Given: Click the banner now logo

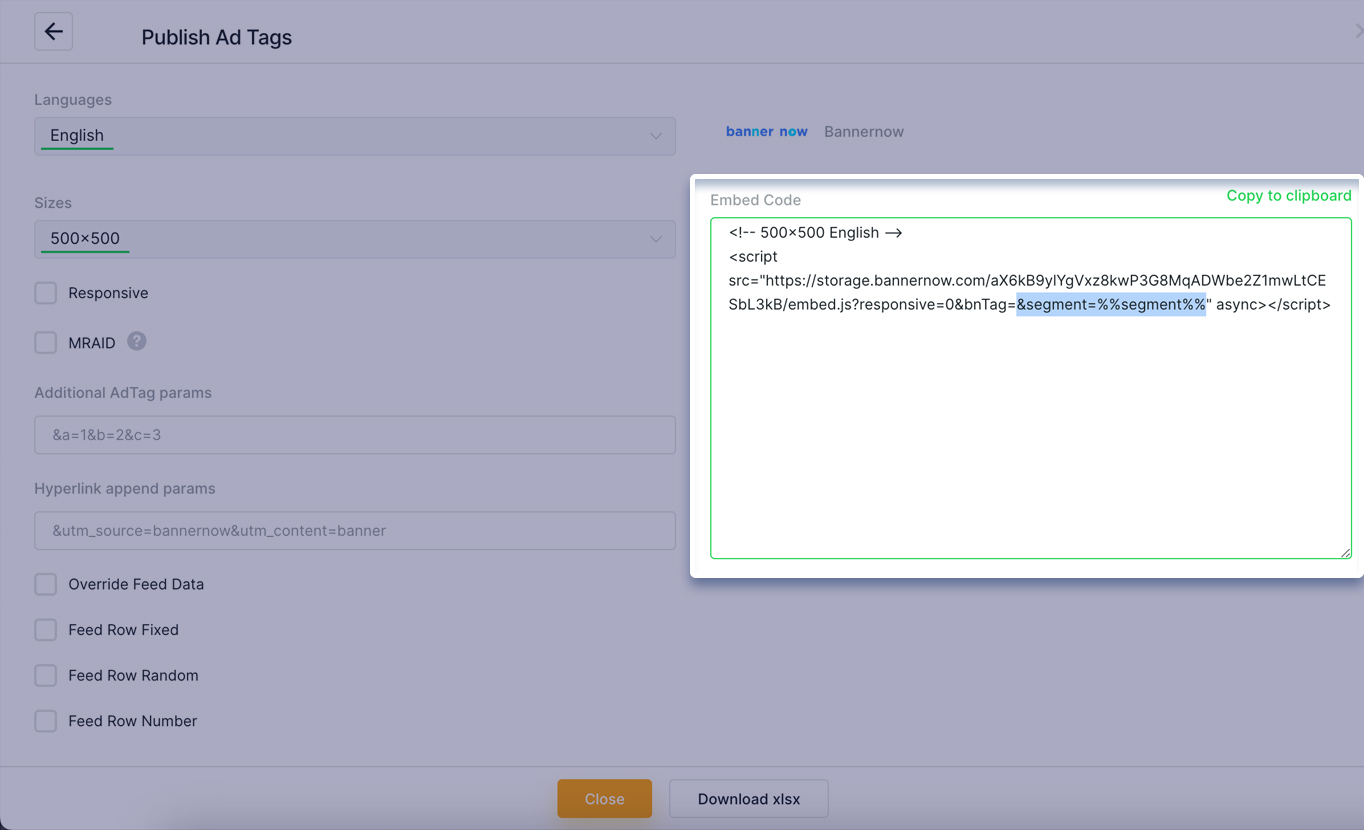Looking at the screenshot, I should tap(767, 131).
